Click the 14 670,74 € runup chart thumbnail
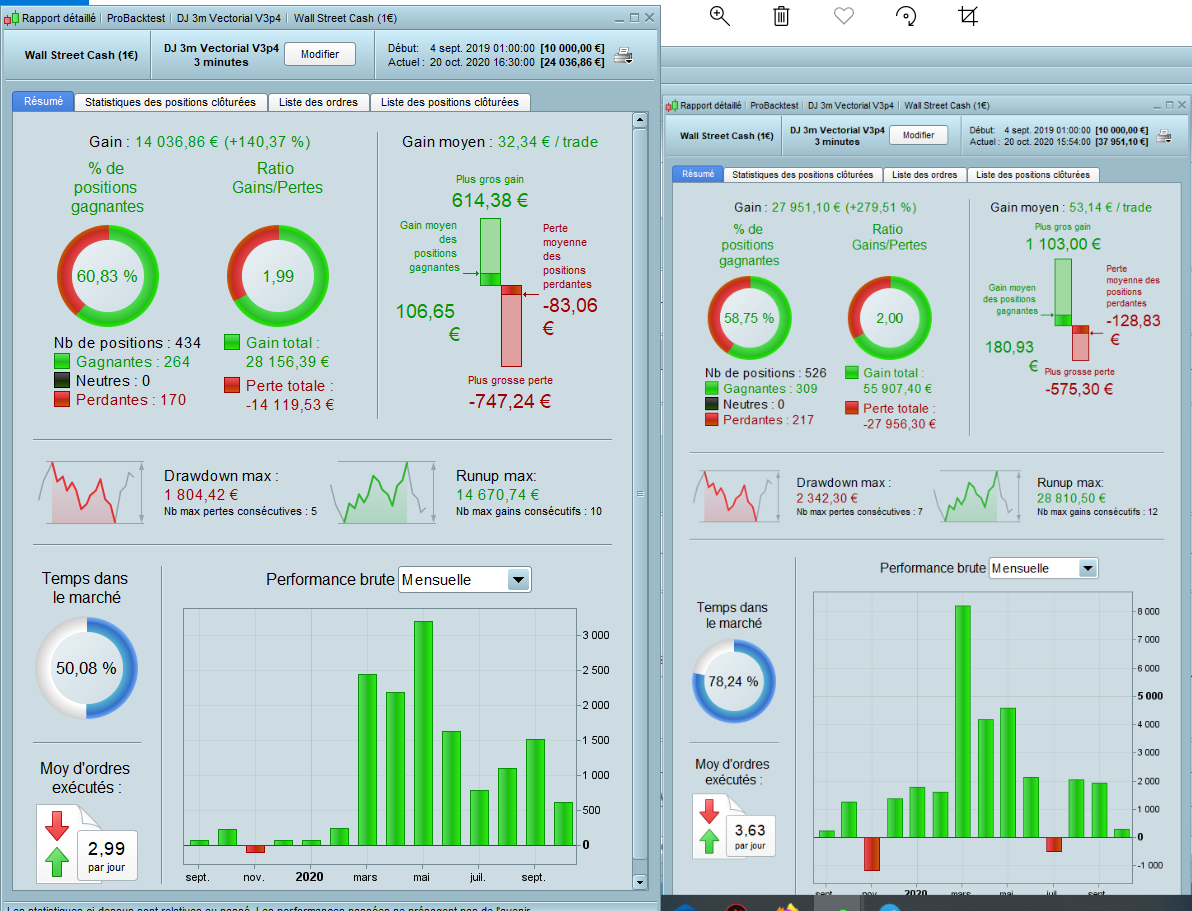The image size is (1192, 911). (384, 492)
